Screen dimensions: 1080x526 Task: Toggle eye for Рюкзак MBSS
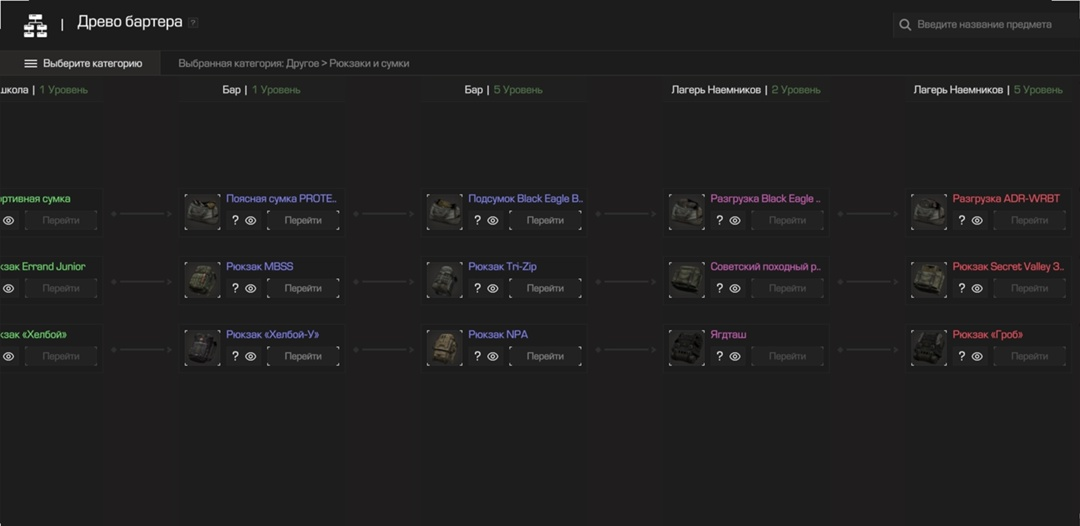251,288
